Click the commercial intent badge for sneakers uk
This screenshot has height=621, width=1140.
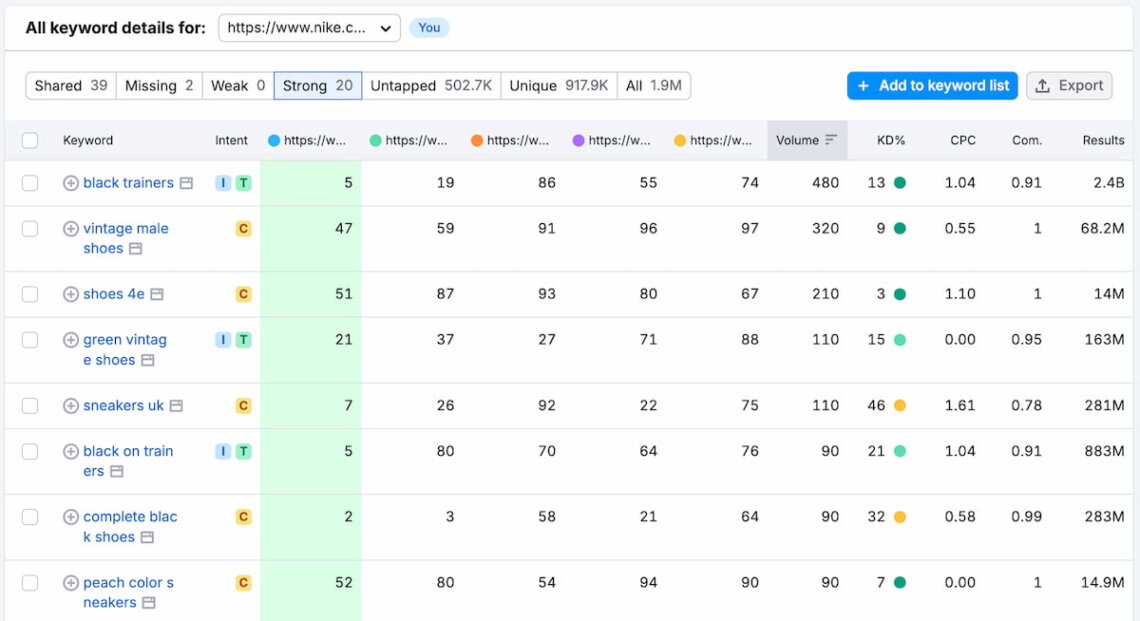(244, 406)
